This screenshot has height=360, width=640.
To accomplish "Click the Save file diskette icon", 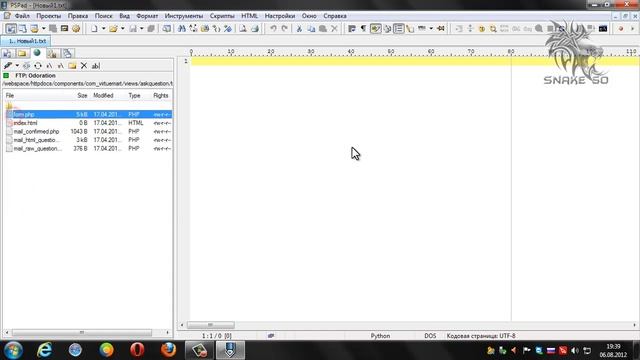I will coord(133,29).
